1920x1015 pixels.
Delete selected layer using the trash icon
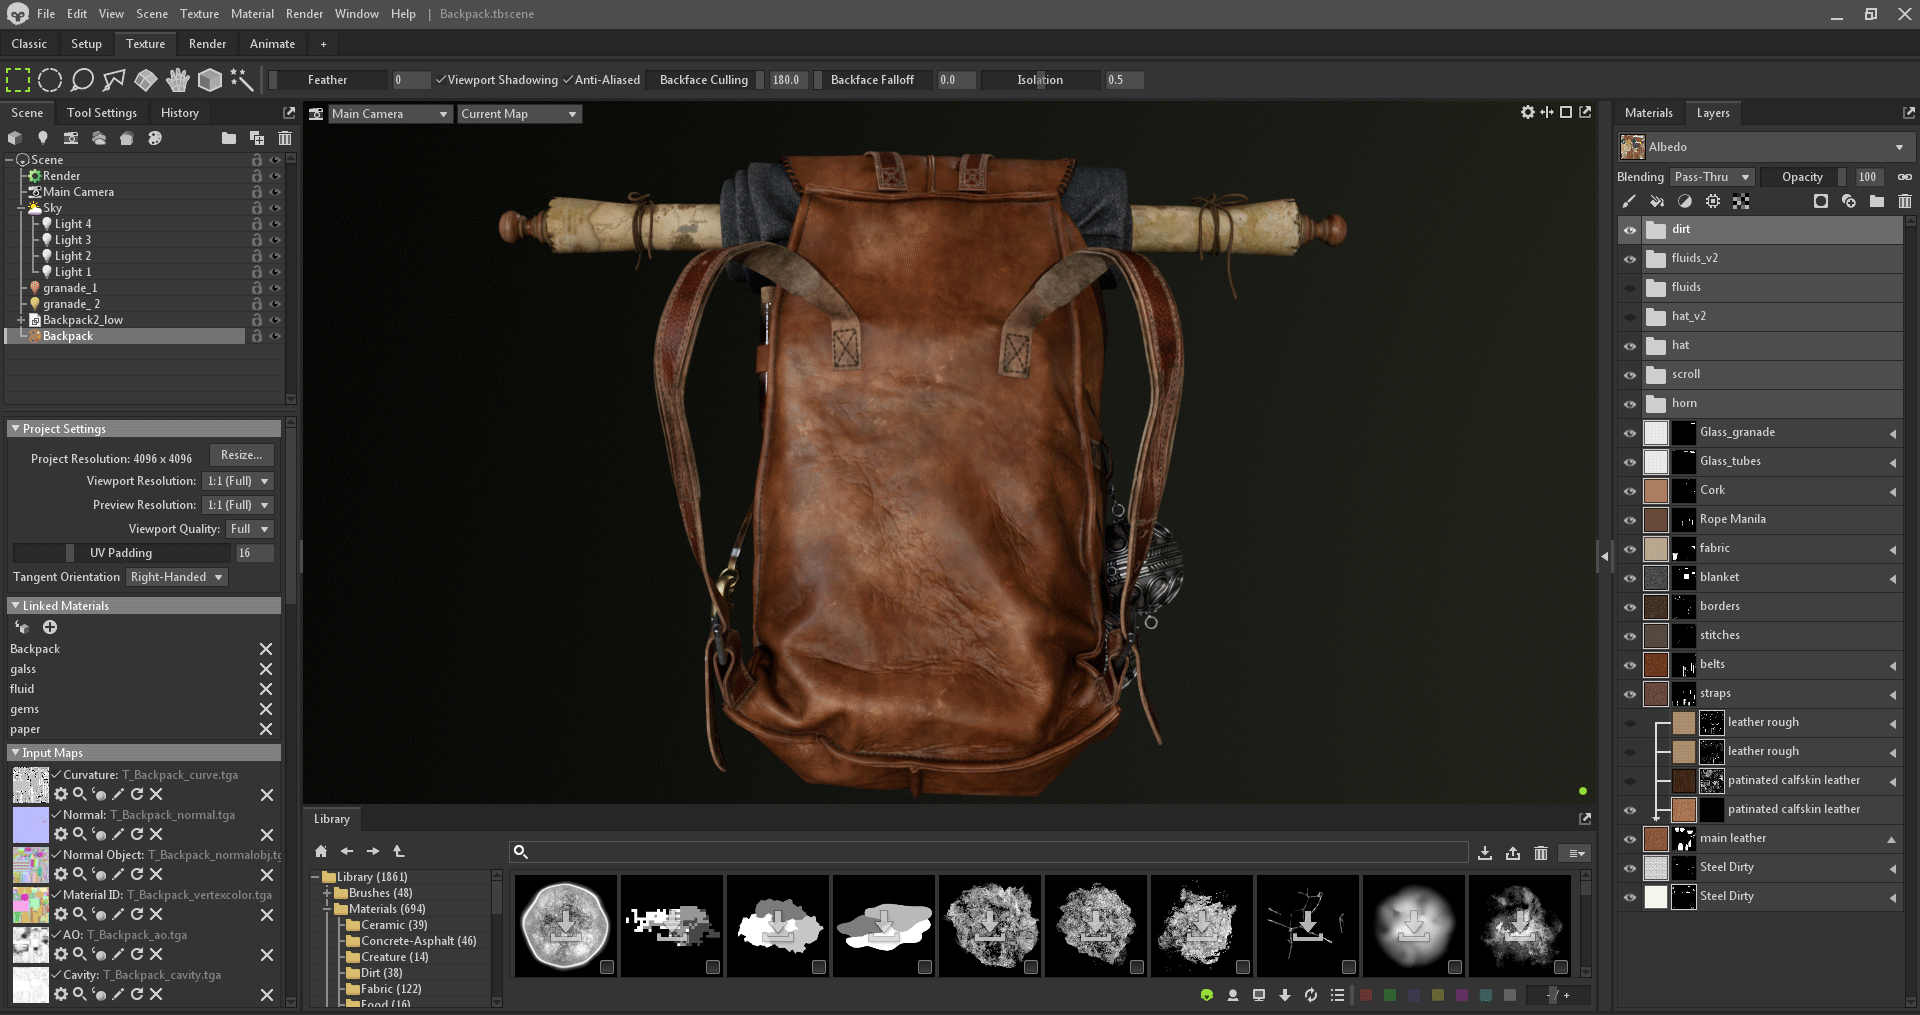point(1905,201)
